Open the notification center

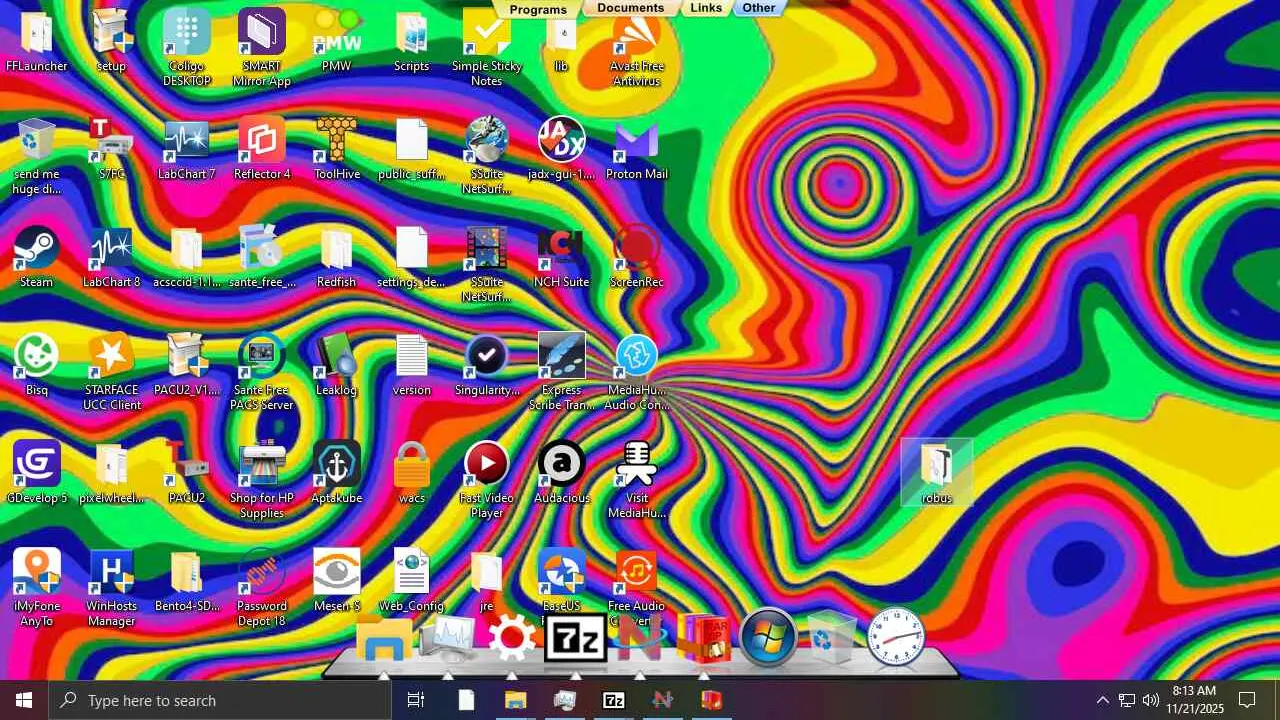[x=1247, y=700]
